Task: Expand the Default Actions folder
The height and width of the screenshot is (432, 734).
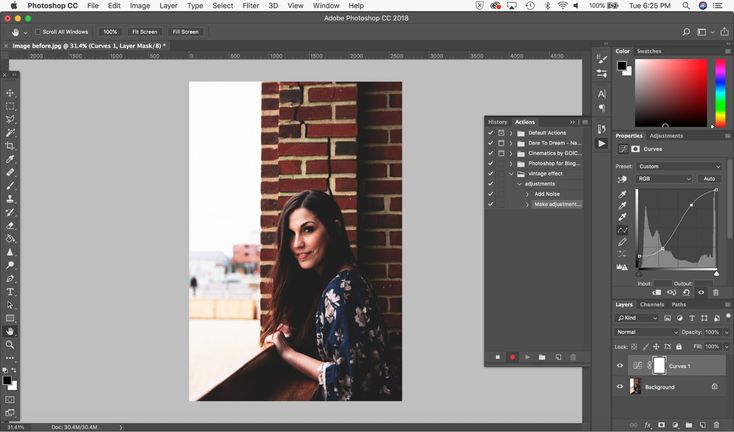Action: pos(511,133)
